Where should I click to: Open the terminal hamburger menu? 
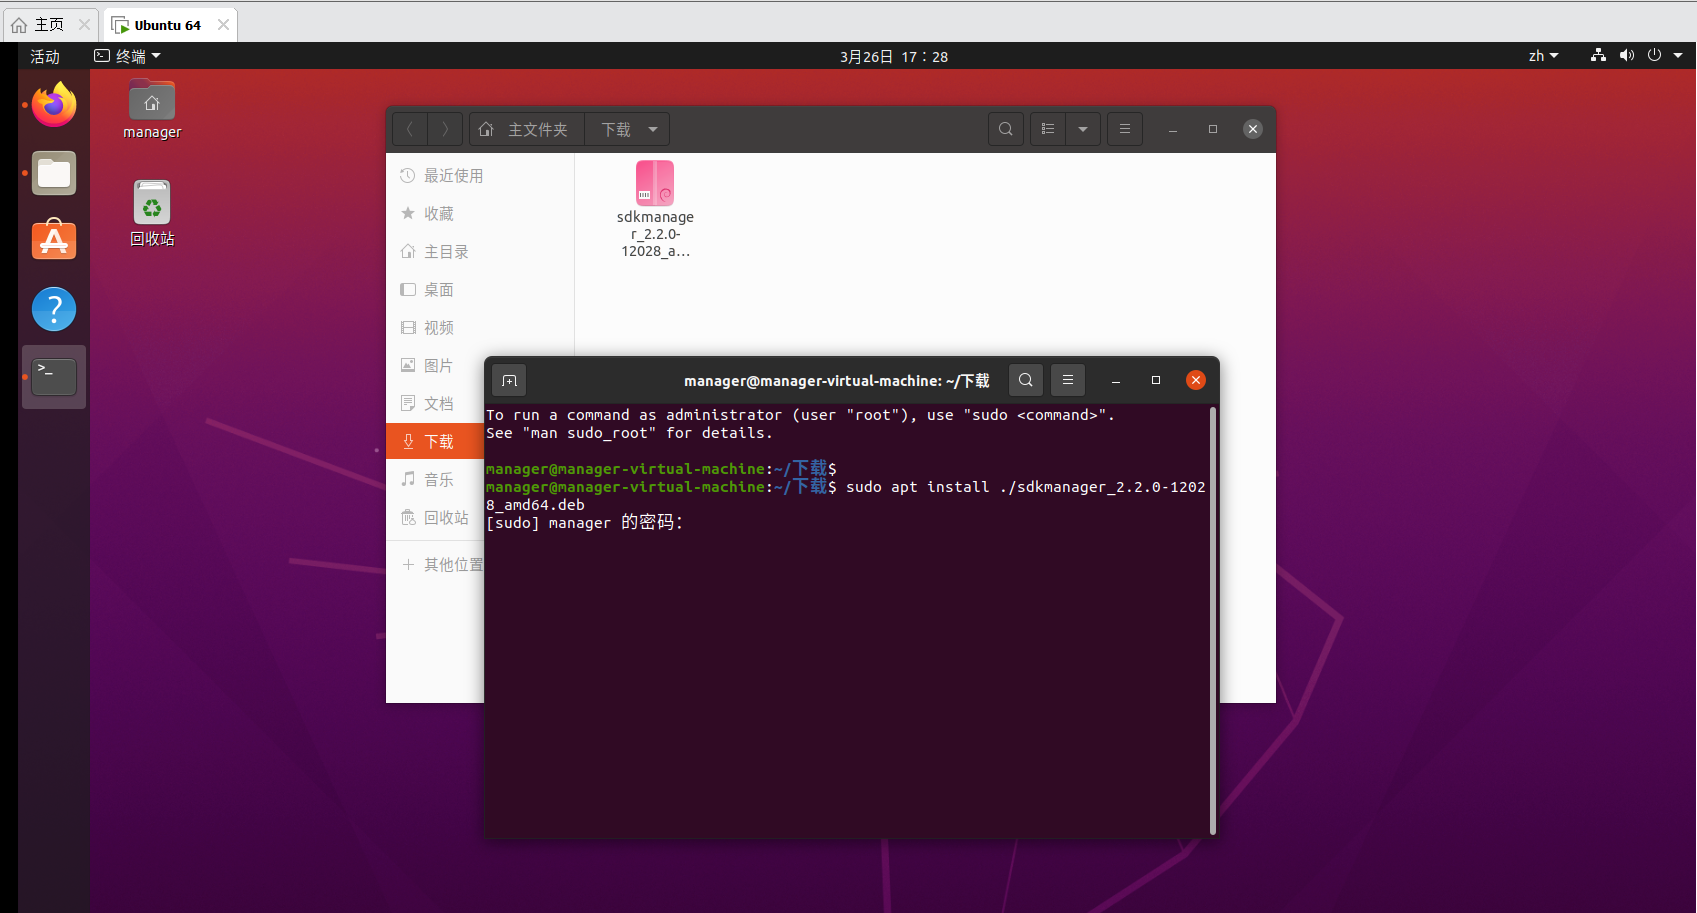(x=1068, y=380)
